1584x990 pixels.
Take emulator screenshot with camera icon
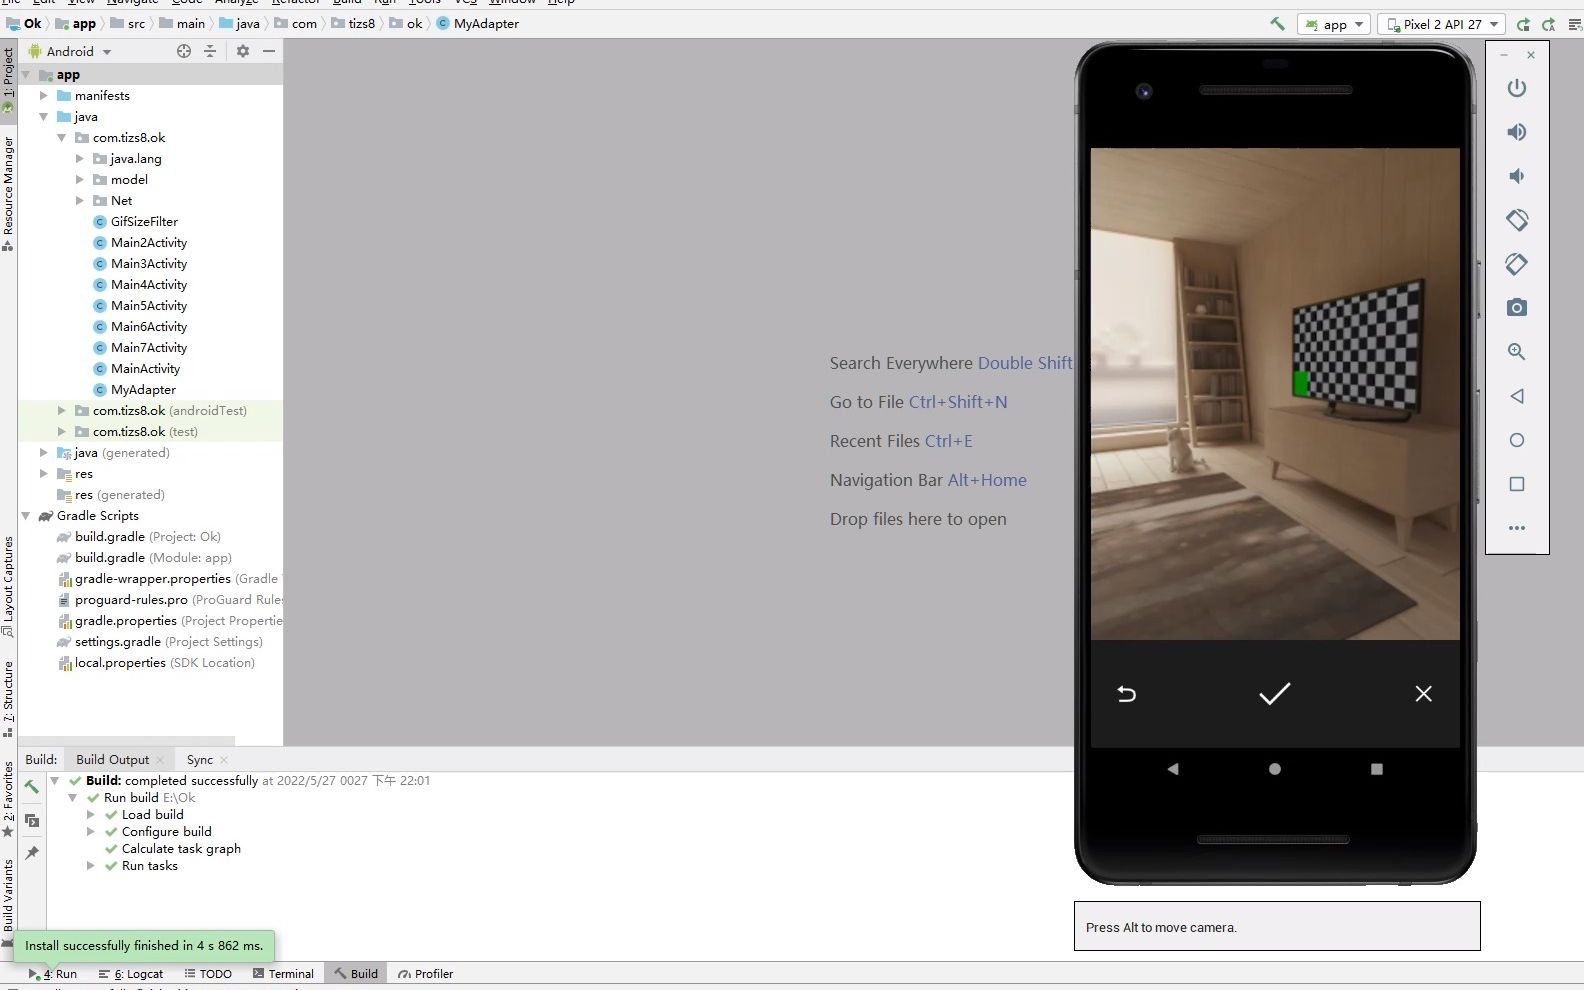pos(1517,308)
